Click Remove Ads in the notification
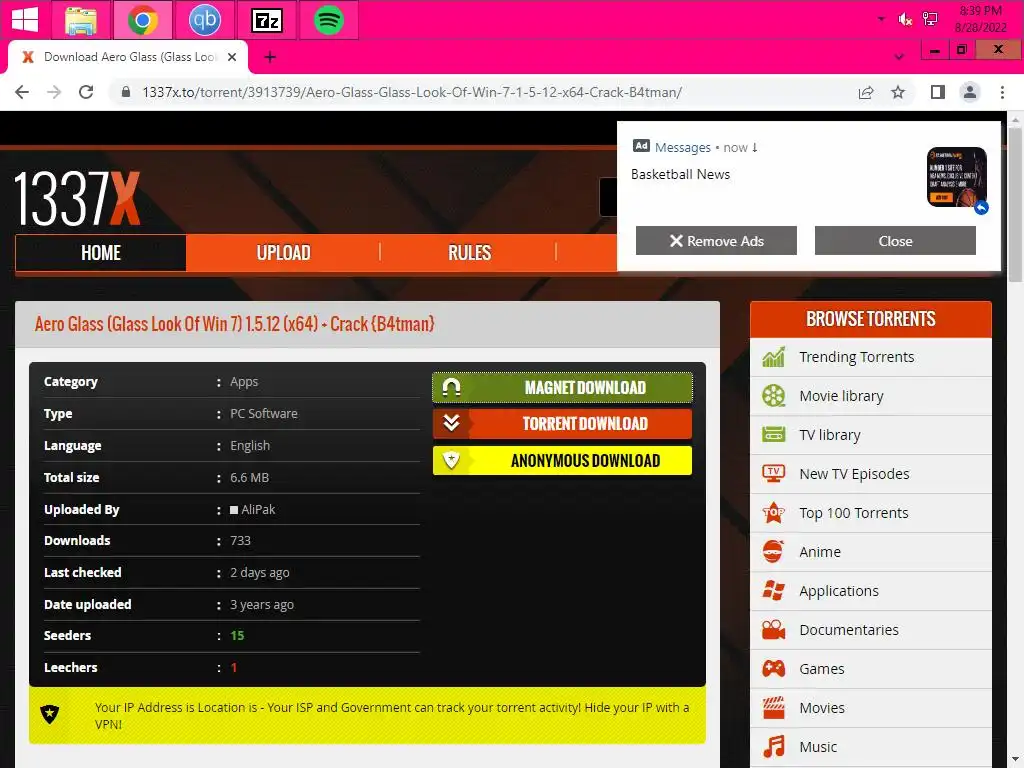Screen dimensions: 1024x768 (716, 241)
